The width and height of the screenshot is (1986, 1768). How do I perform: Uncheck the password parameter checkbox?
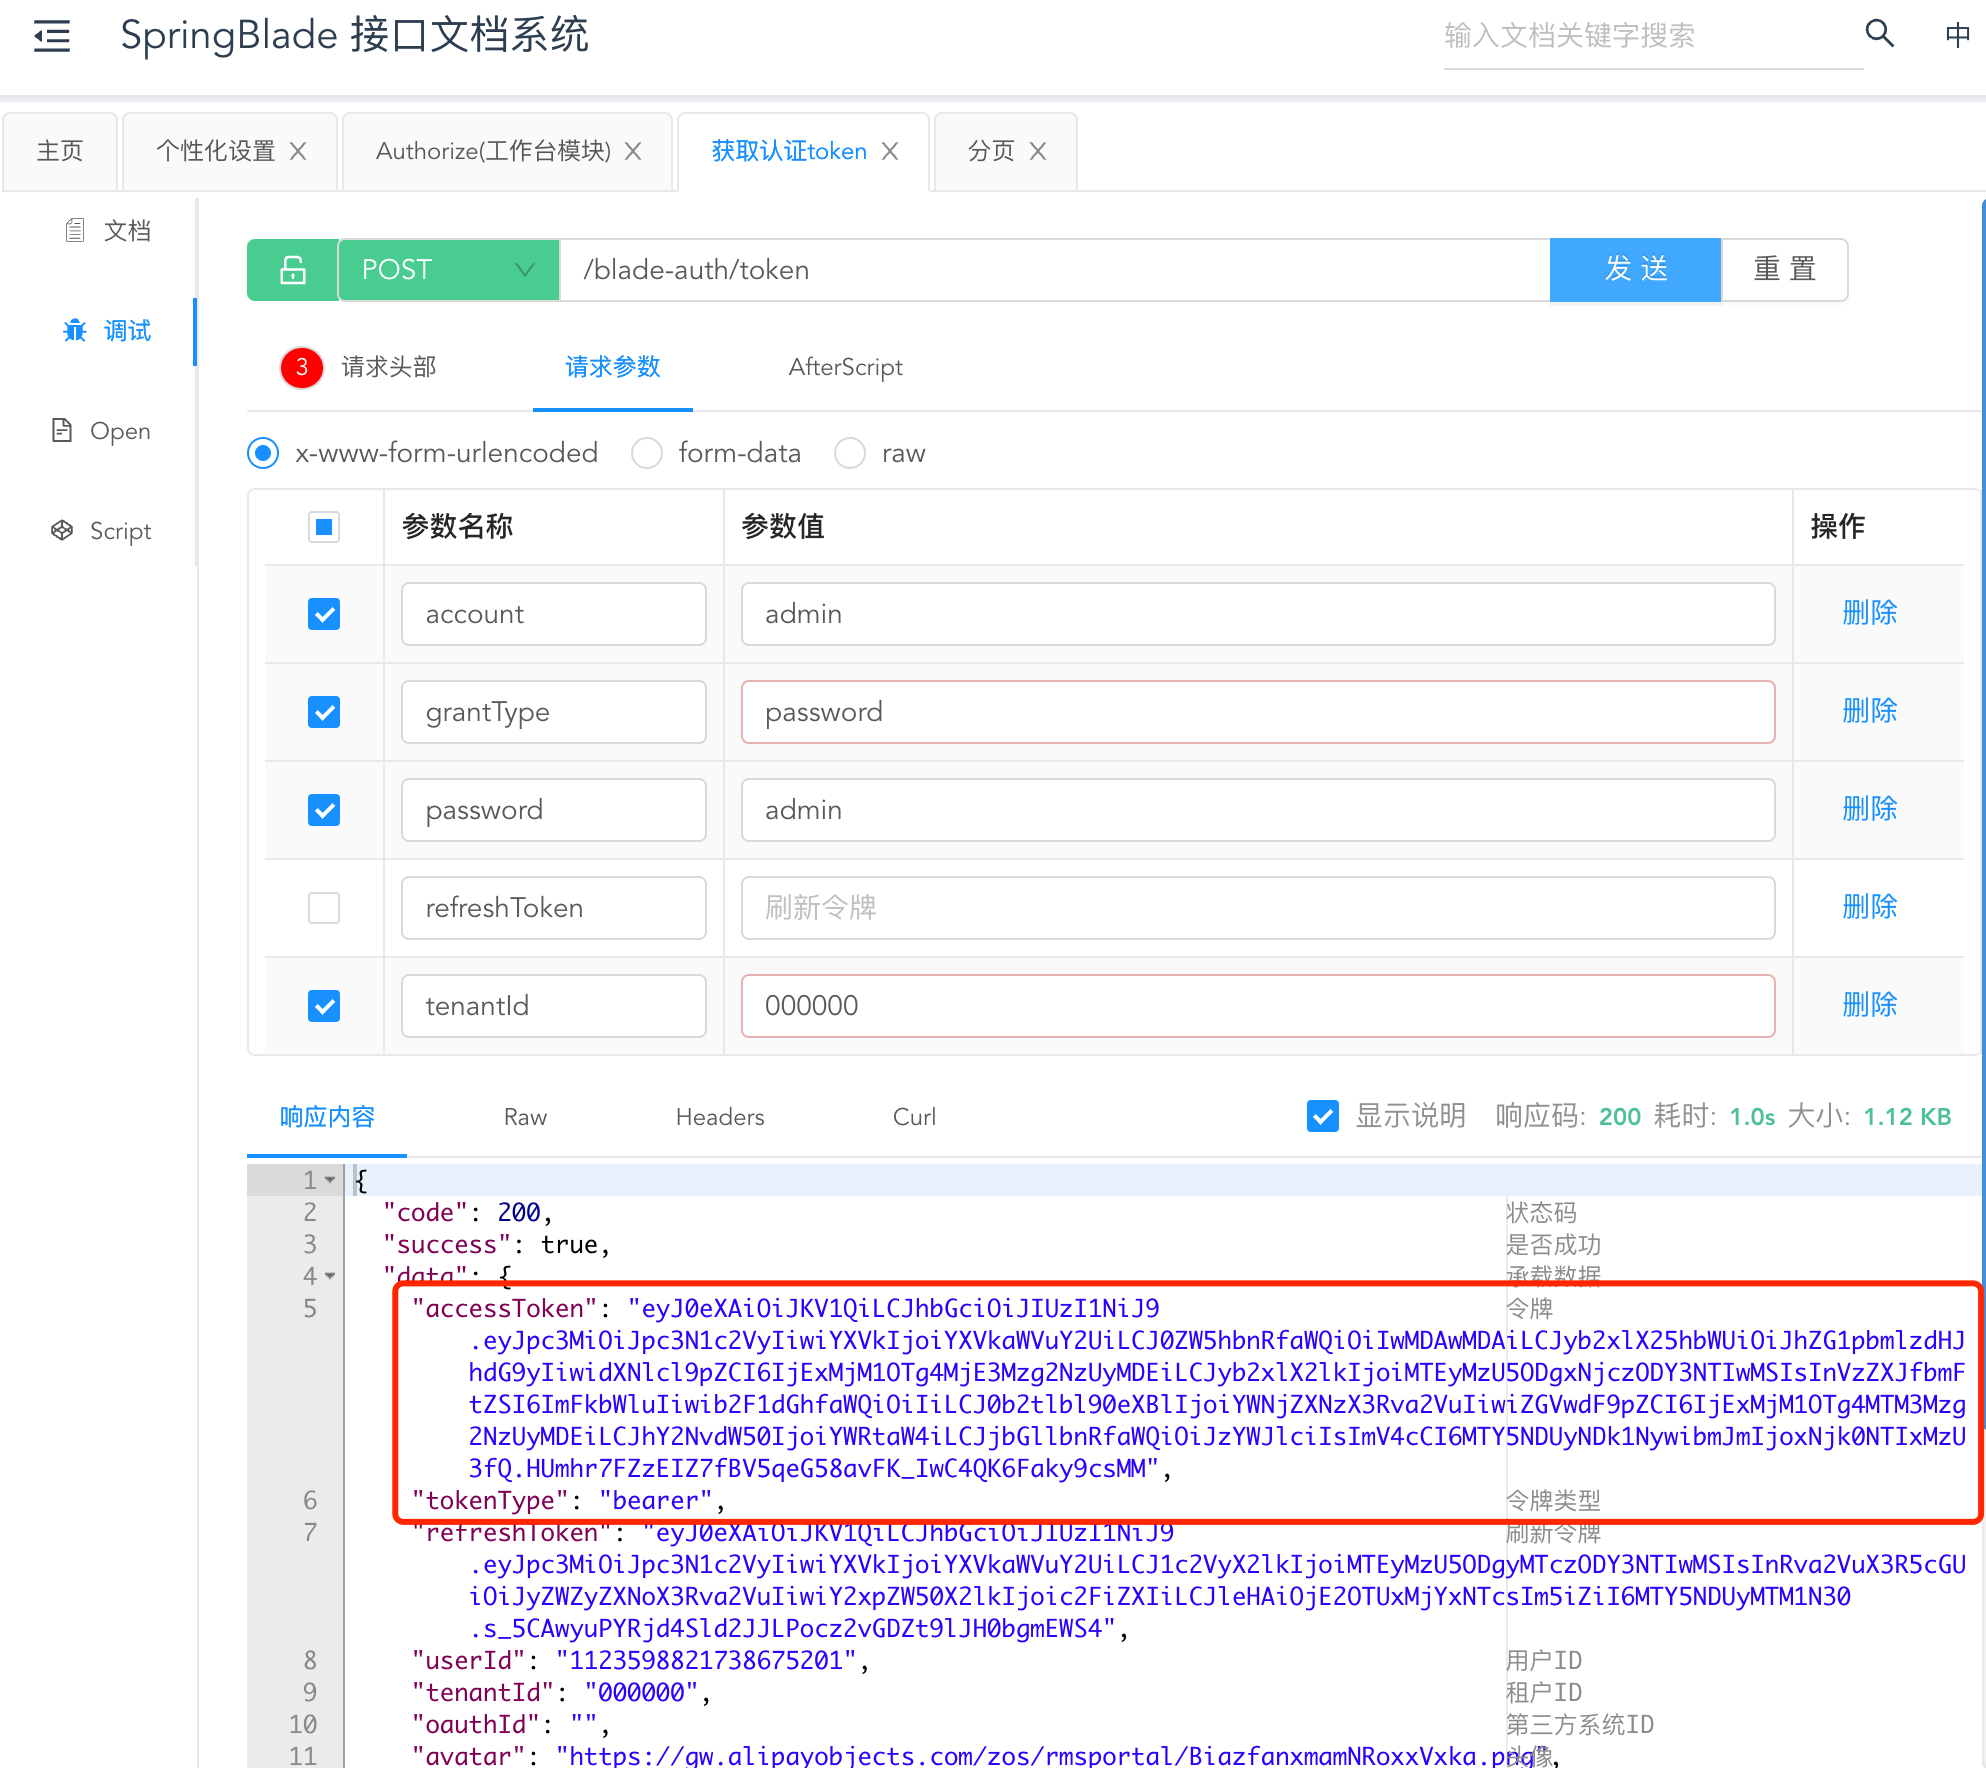(x=324, y=810)
